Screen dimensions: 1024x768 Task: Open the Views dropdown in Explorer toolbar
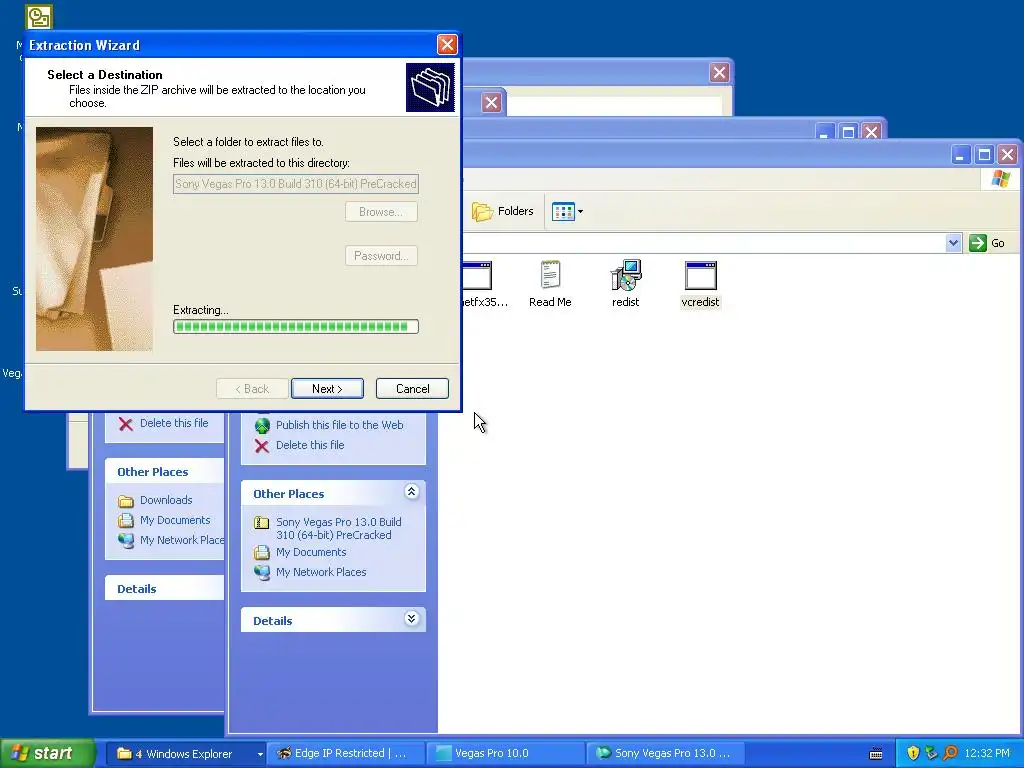pos(567,211)
